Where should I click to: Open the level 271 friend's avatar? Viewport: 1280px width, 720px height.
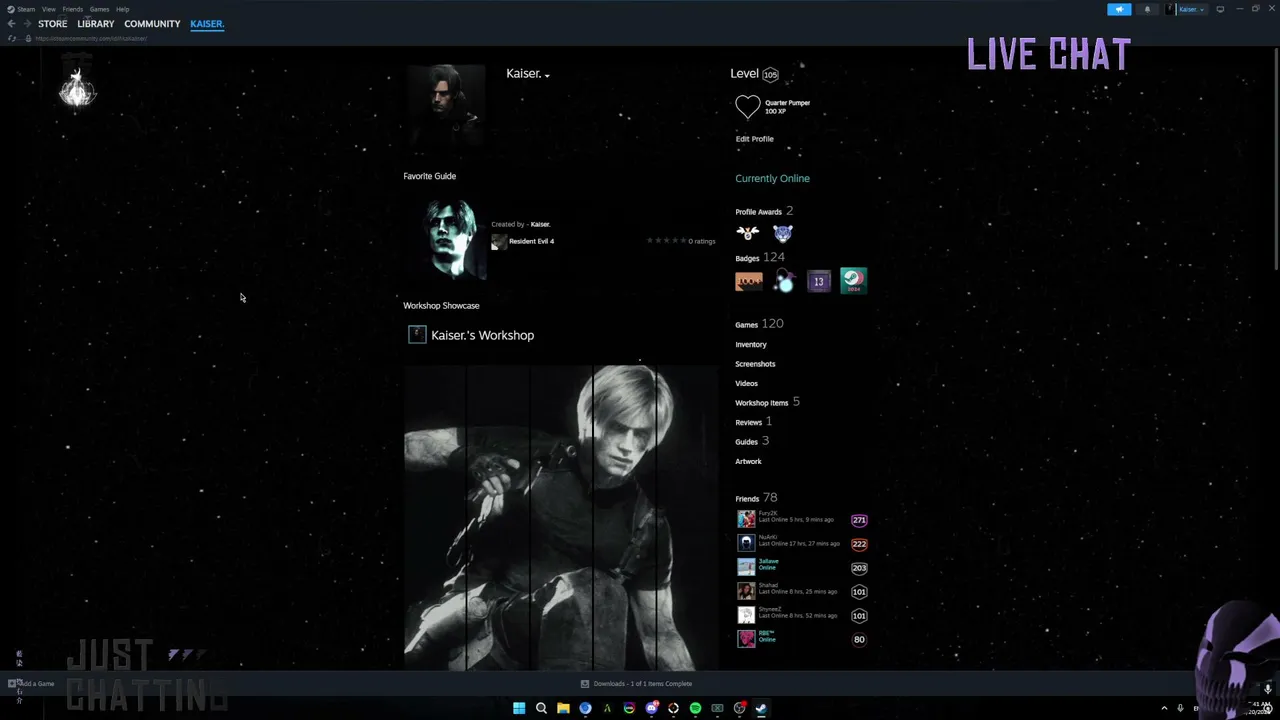(746, 520)
